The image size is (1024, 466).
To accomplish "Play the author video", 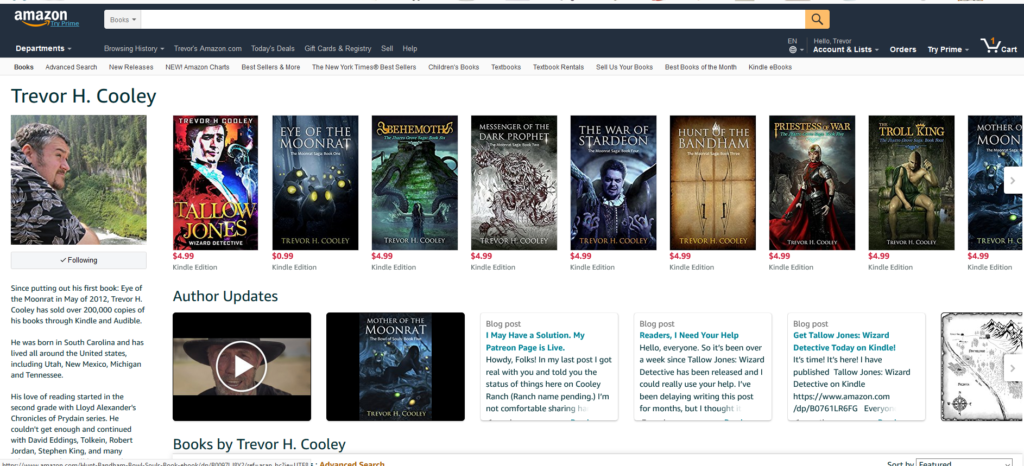I will (x=242, y=367).
